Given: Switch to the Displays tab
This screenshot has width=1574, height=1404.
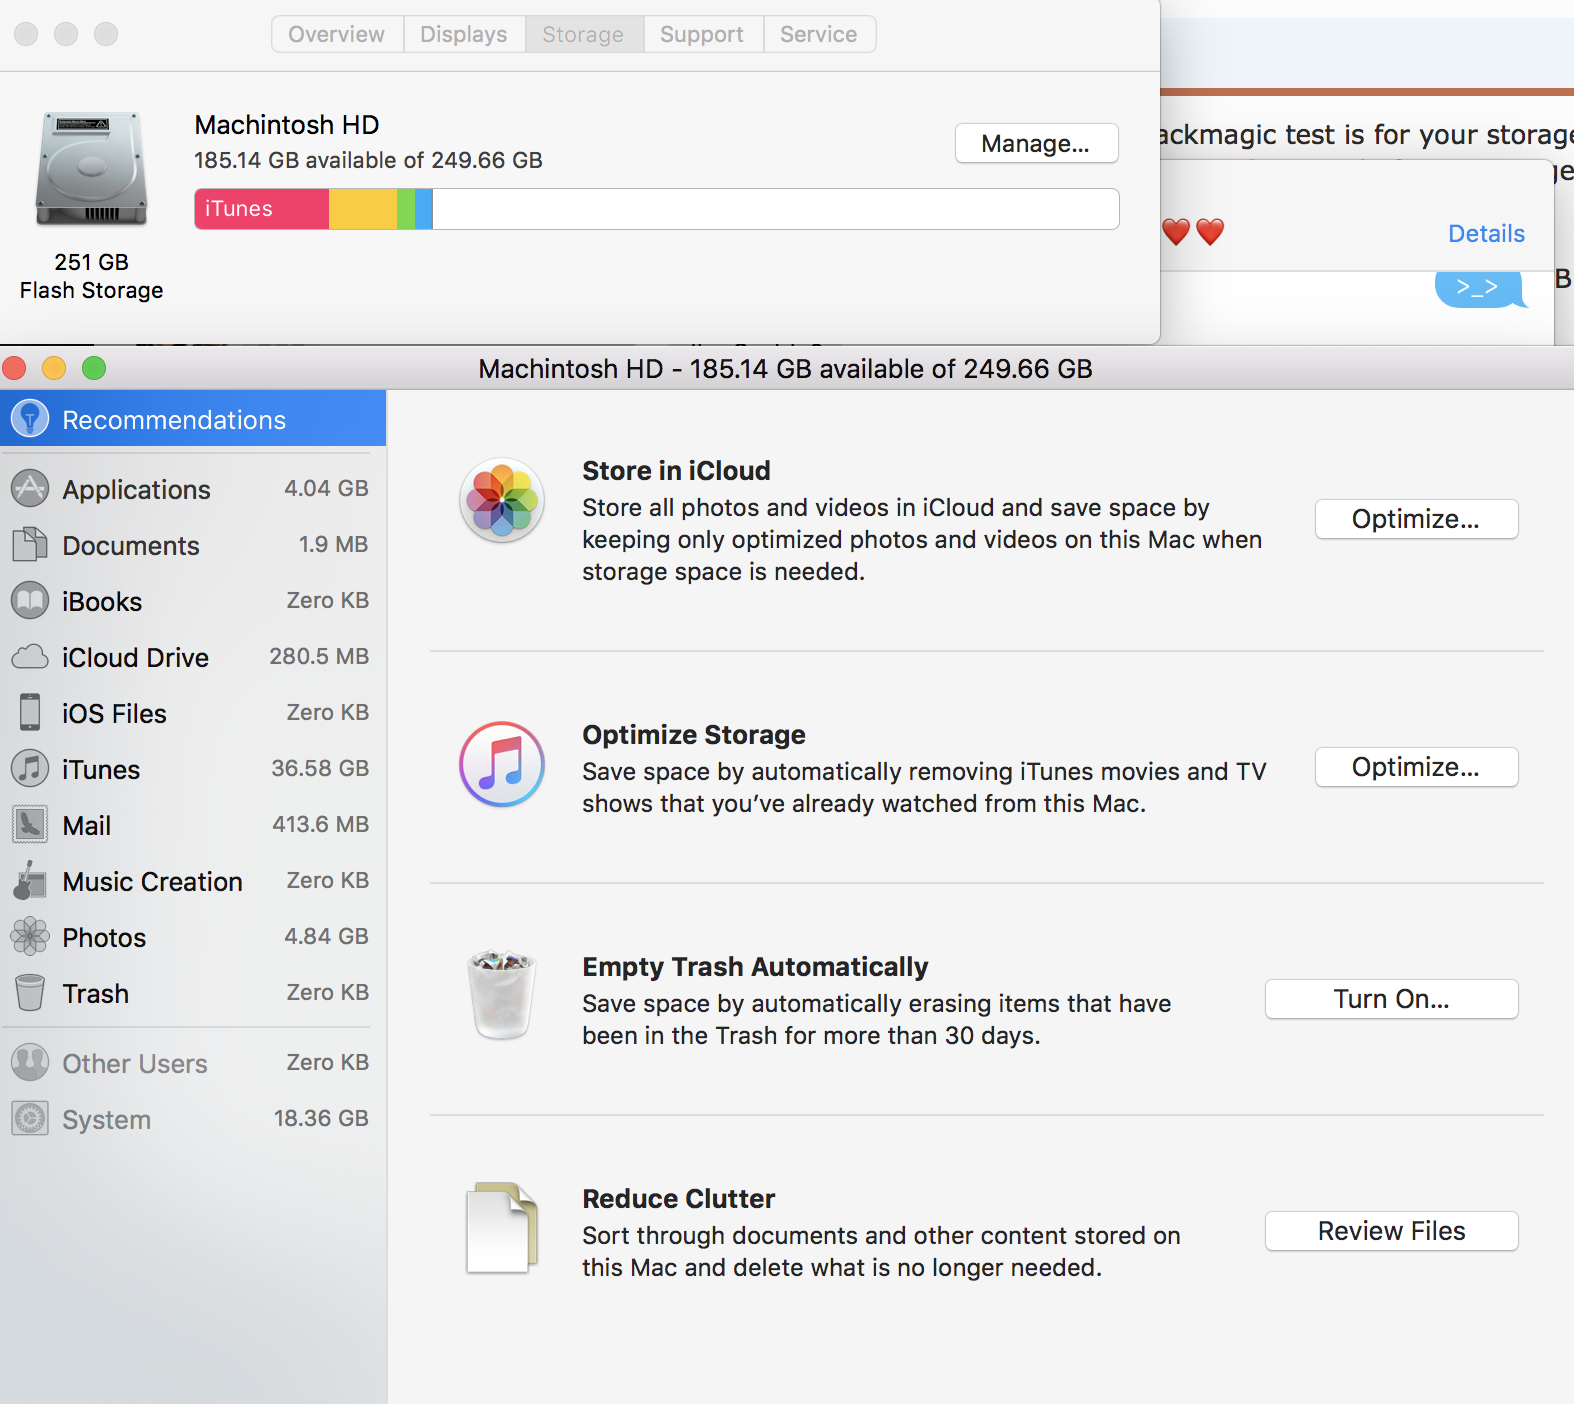Looking at the screenshot, I should pos(464,34).
